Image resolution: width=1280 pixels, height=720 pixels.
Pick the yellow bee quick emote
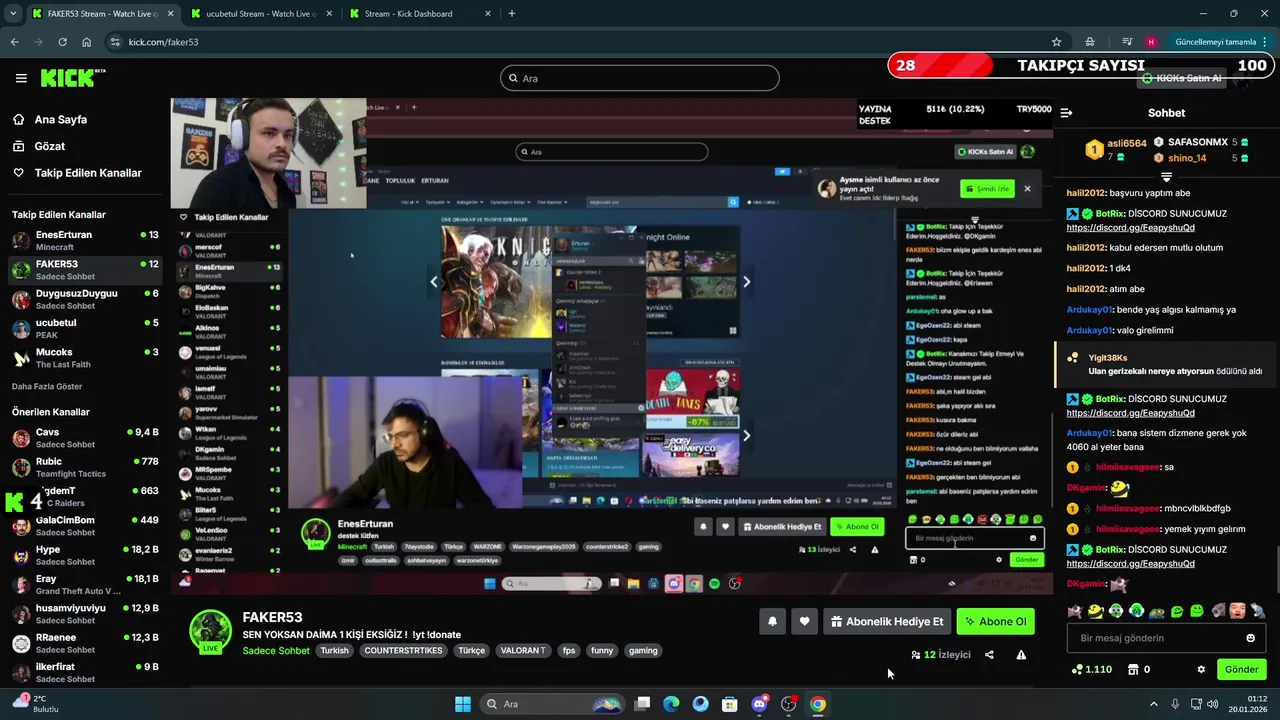tap(1095, 611)
